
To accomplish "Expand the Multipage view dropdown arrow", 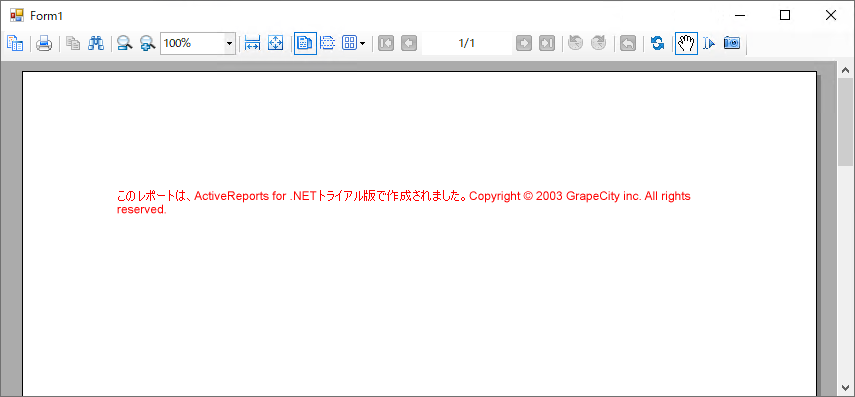I will point(363,43).
